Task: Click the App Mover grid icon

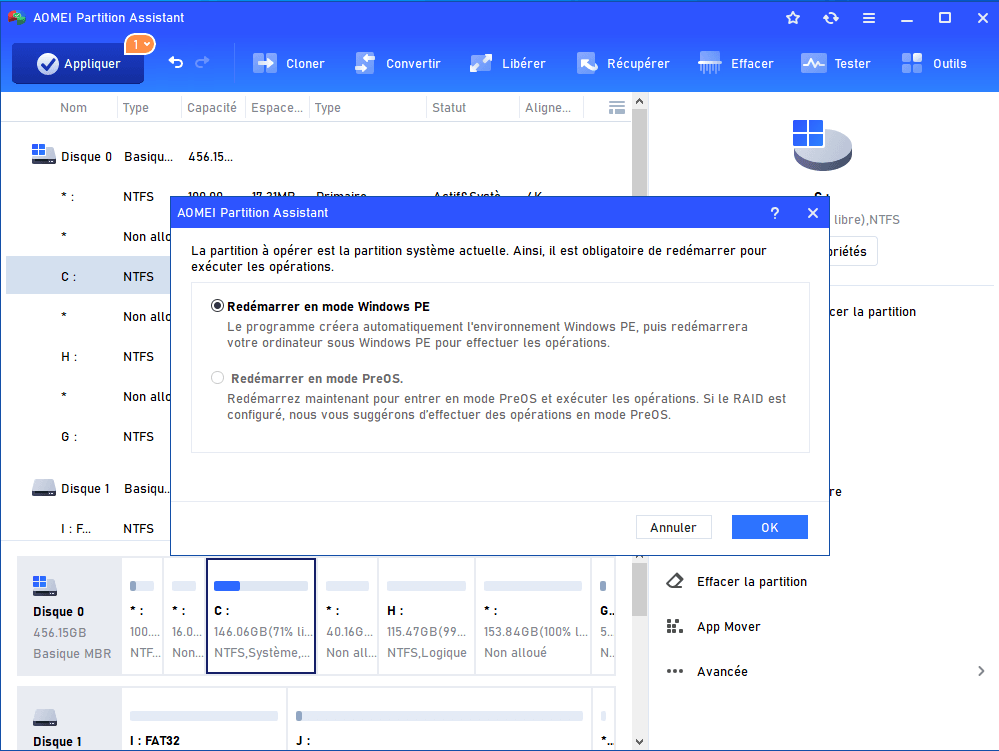Action: pyautogui.click(x=675, y=627)
